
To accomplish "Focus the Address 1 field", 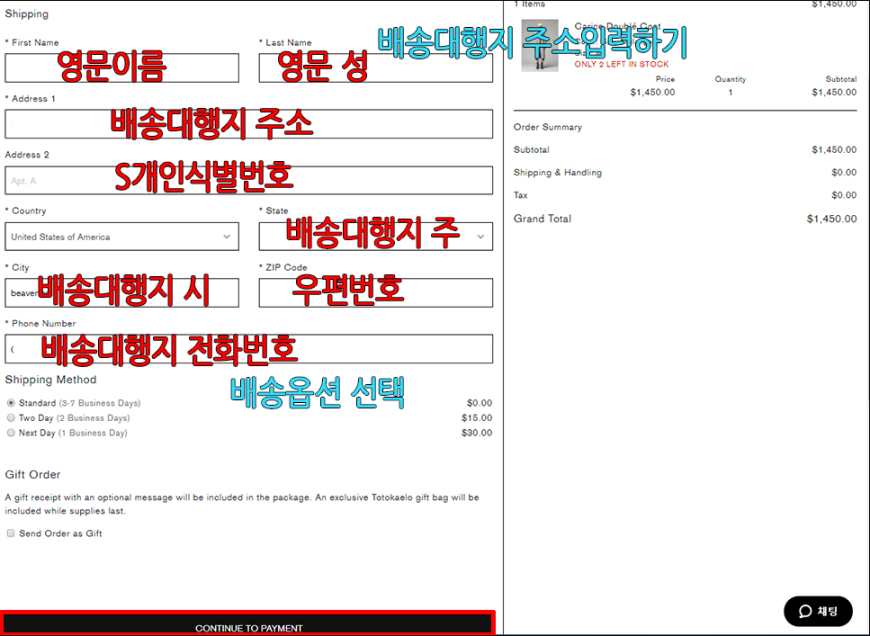I will click(x=249, y=124).
